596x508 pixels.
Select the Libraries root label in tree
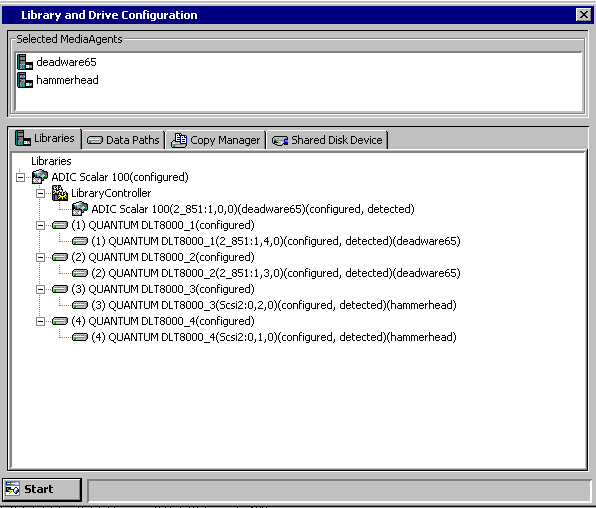pyautogui.click(x=51, y=161)
